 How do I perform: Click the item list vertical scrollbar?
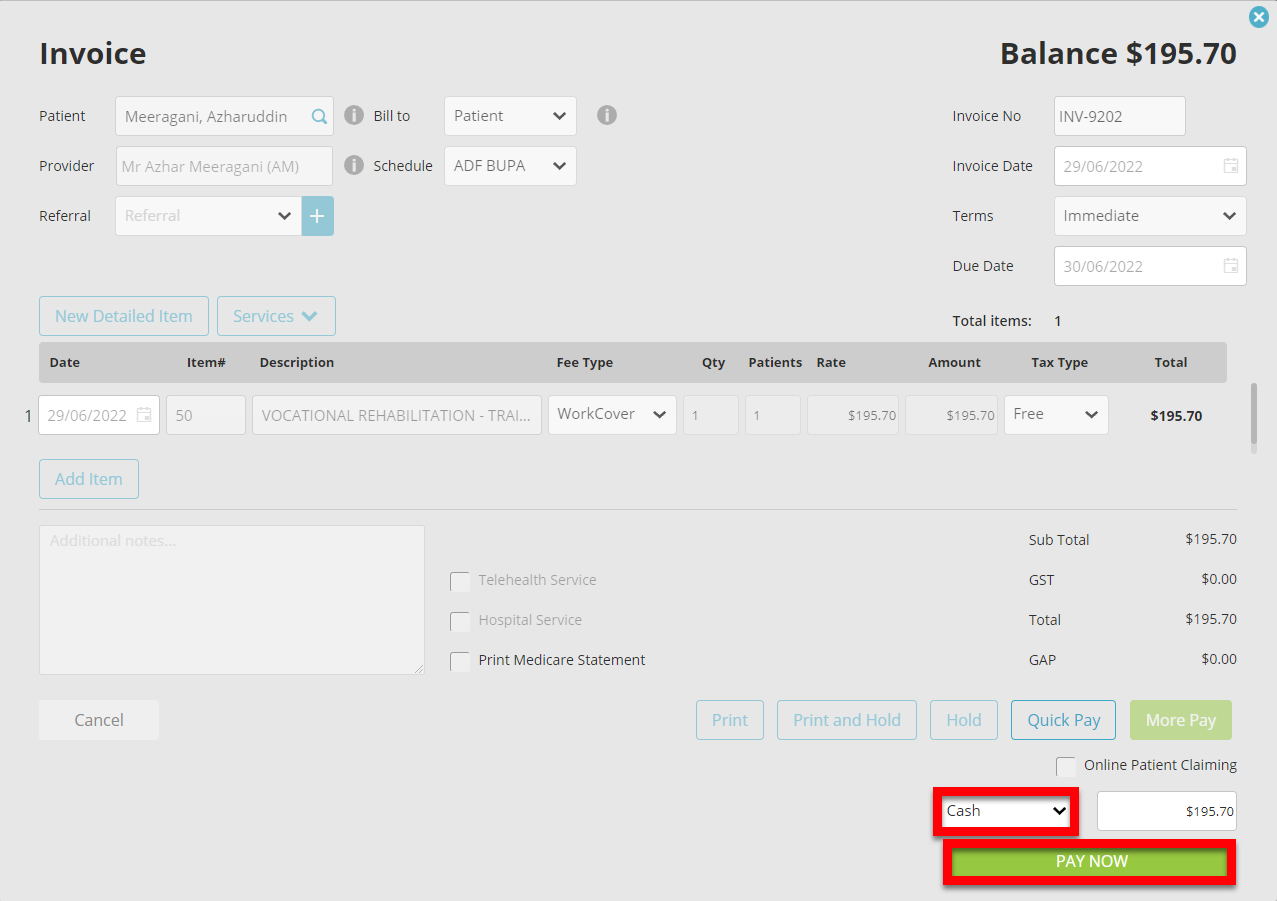[x=1254, y=413]
